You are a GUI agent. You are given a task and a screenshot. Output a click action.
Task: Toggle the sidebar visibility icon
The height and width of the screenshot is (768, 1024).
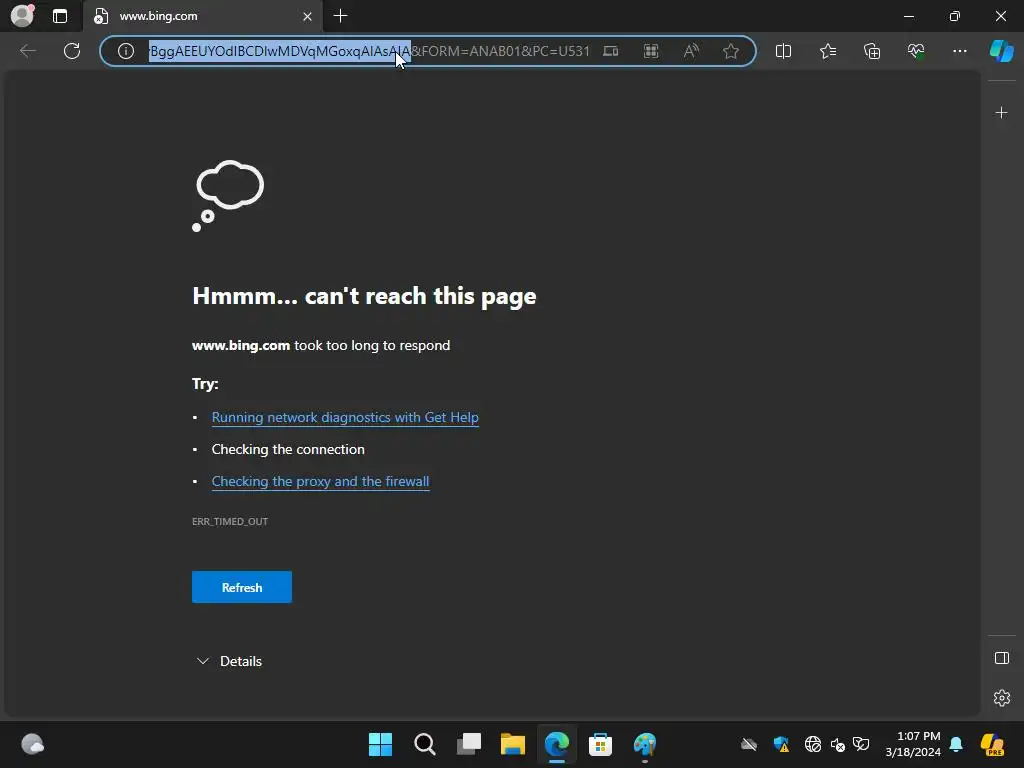pyautogui.click(x=1002, y=658)
